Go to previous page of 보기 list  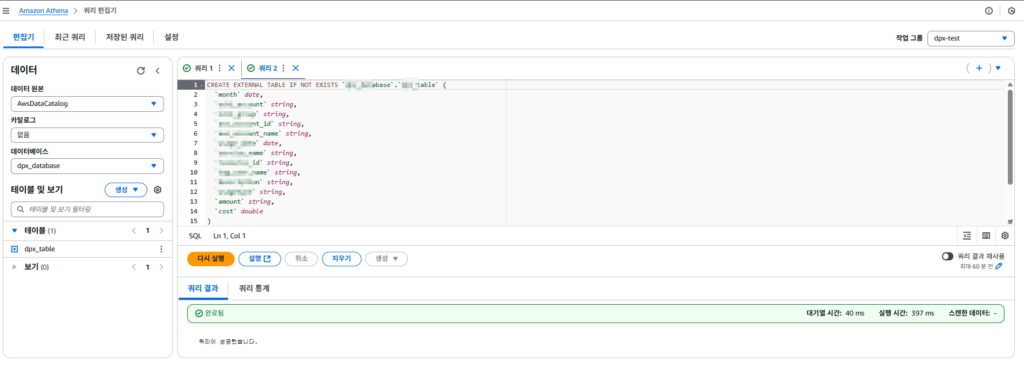click(134, 267)
